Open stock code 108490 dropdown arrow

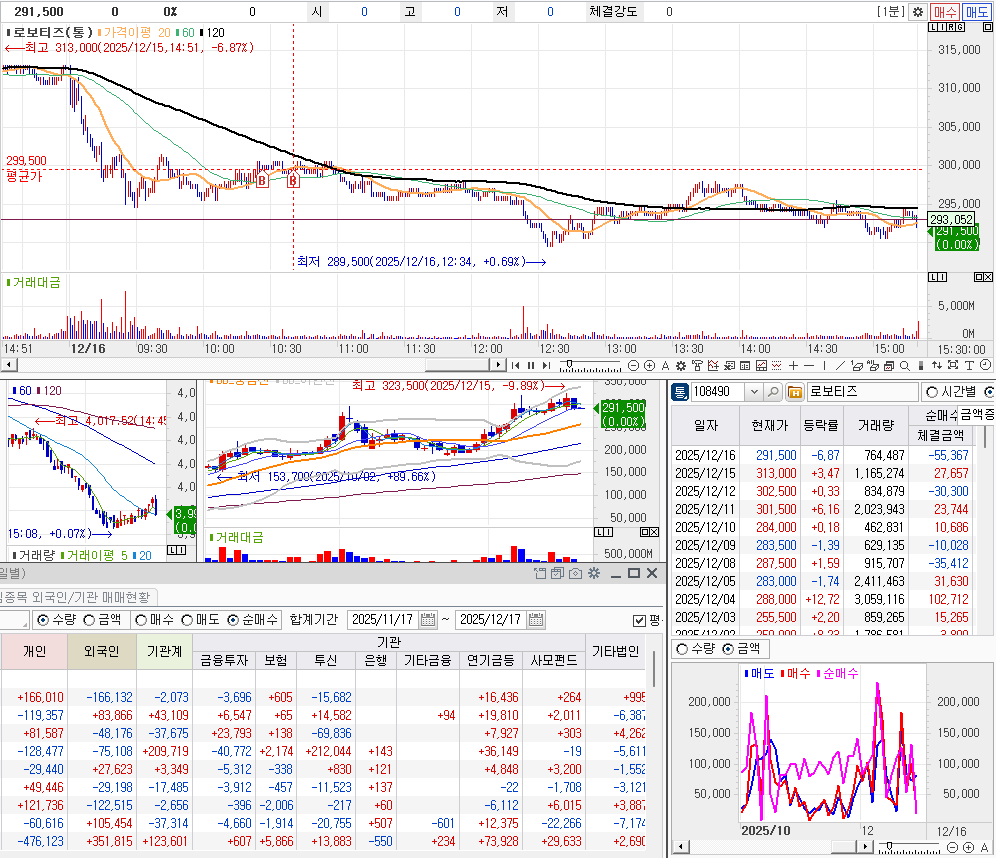tap(754, 392)
